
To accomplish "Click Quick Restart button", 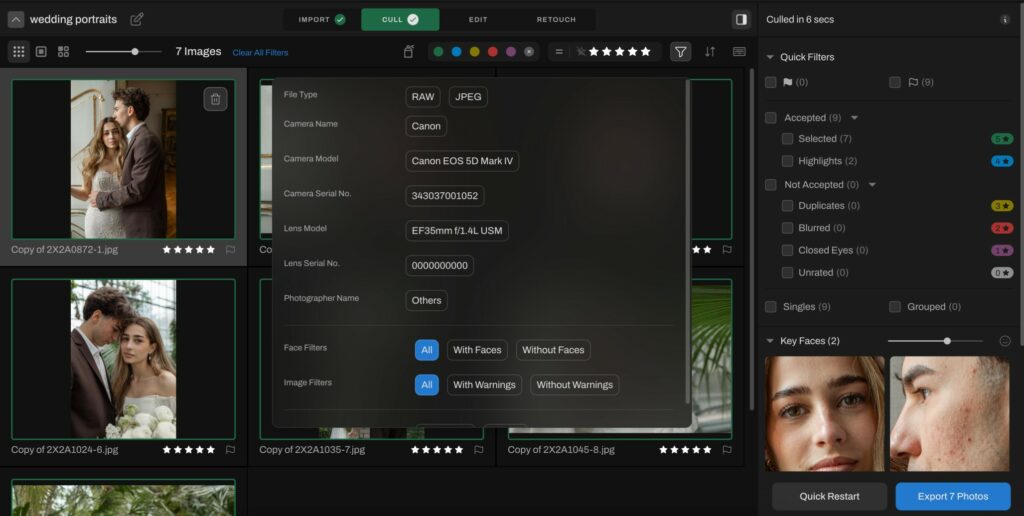I will click(x=829, y=496).
